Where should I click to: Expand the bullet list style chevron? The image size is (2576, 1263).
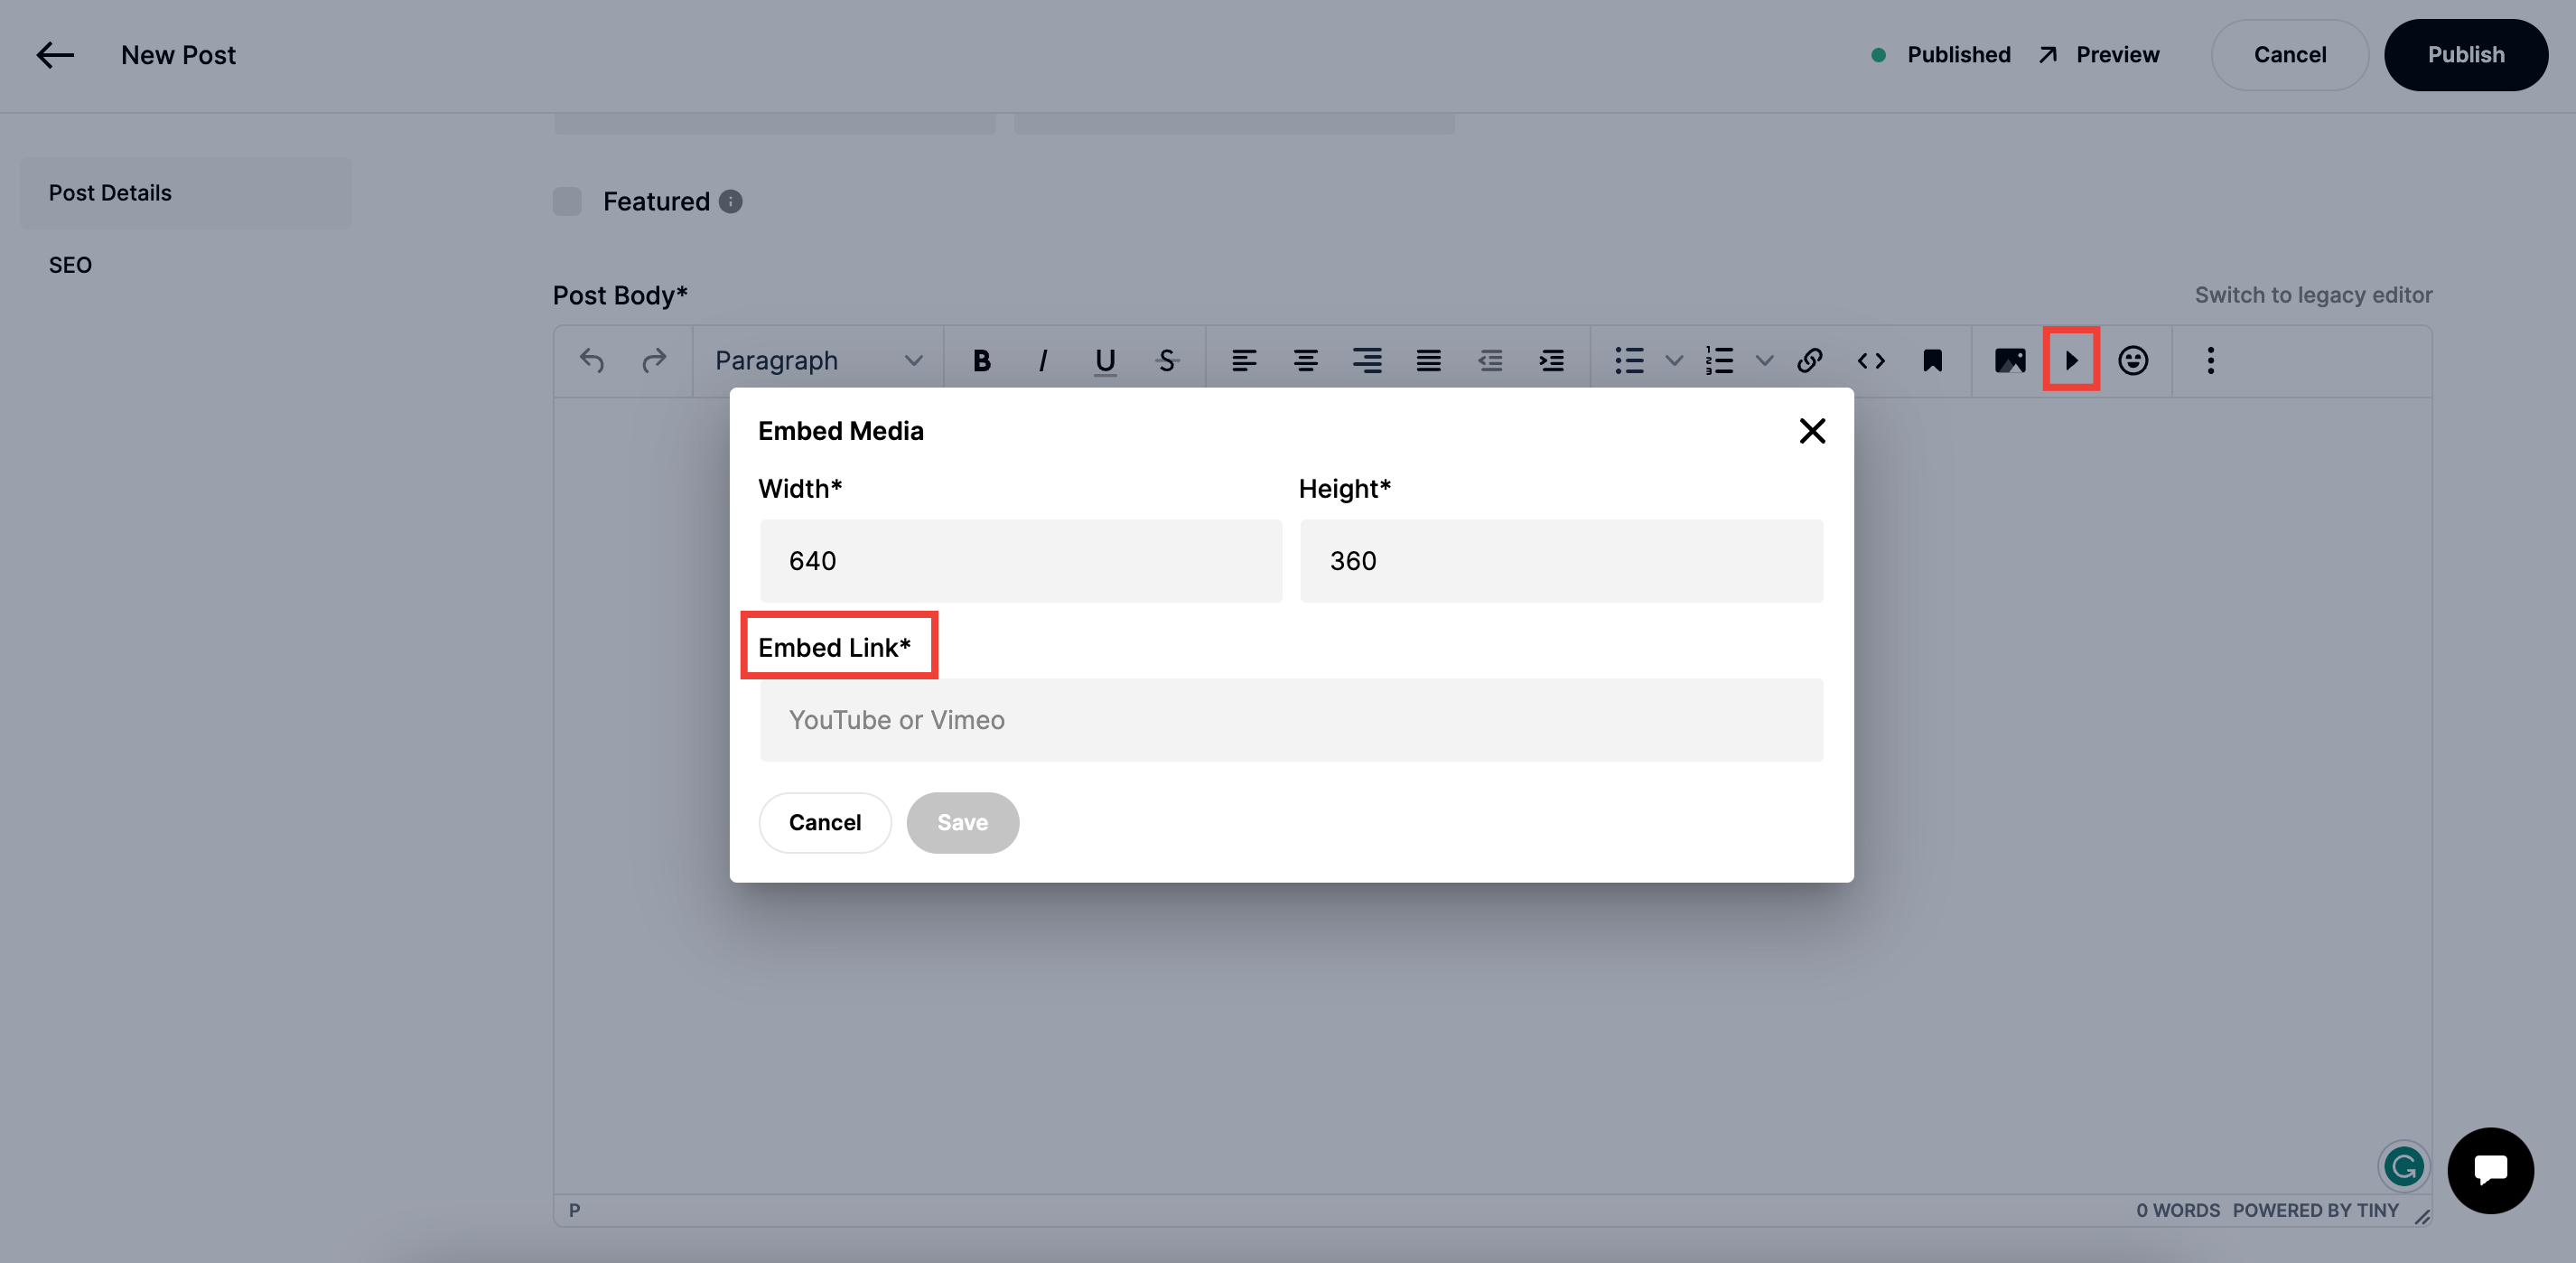point(1674,360)
